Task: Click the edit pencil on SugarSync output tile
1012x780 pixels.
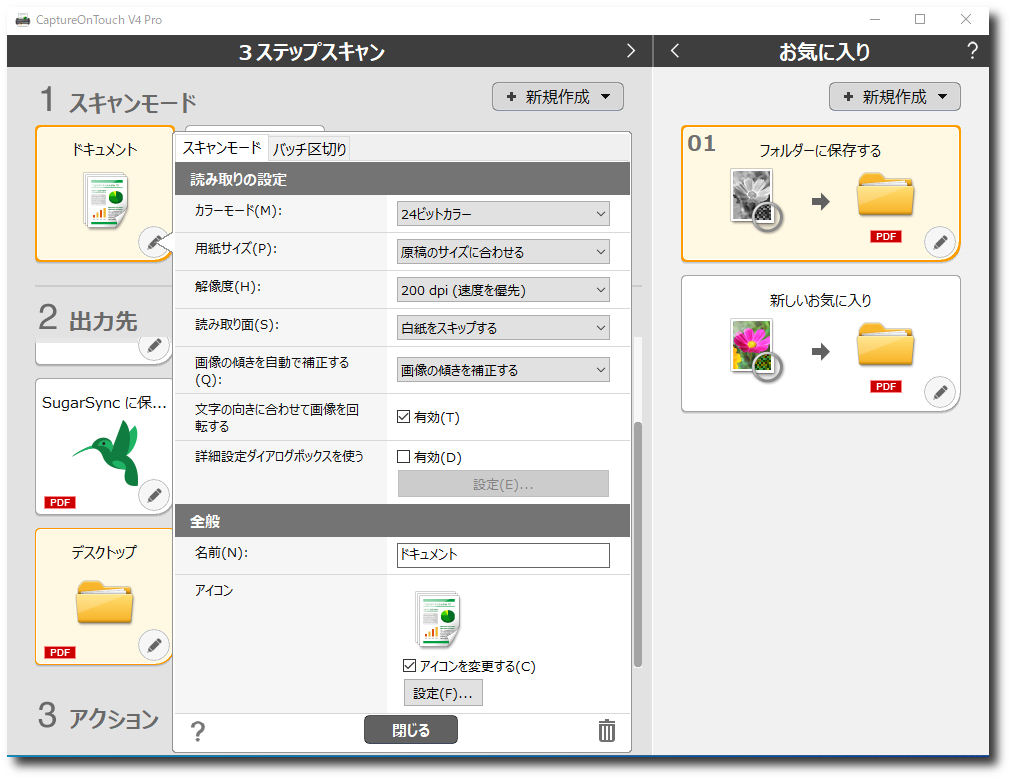Action: (153, 494)
